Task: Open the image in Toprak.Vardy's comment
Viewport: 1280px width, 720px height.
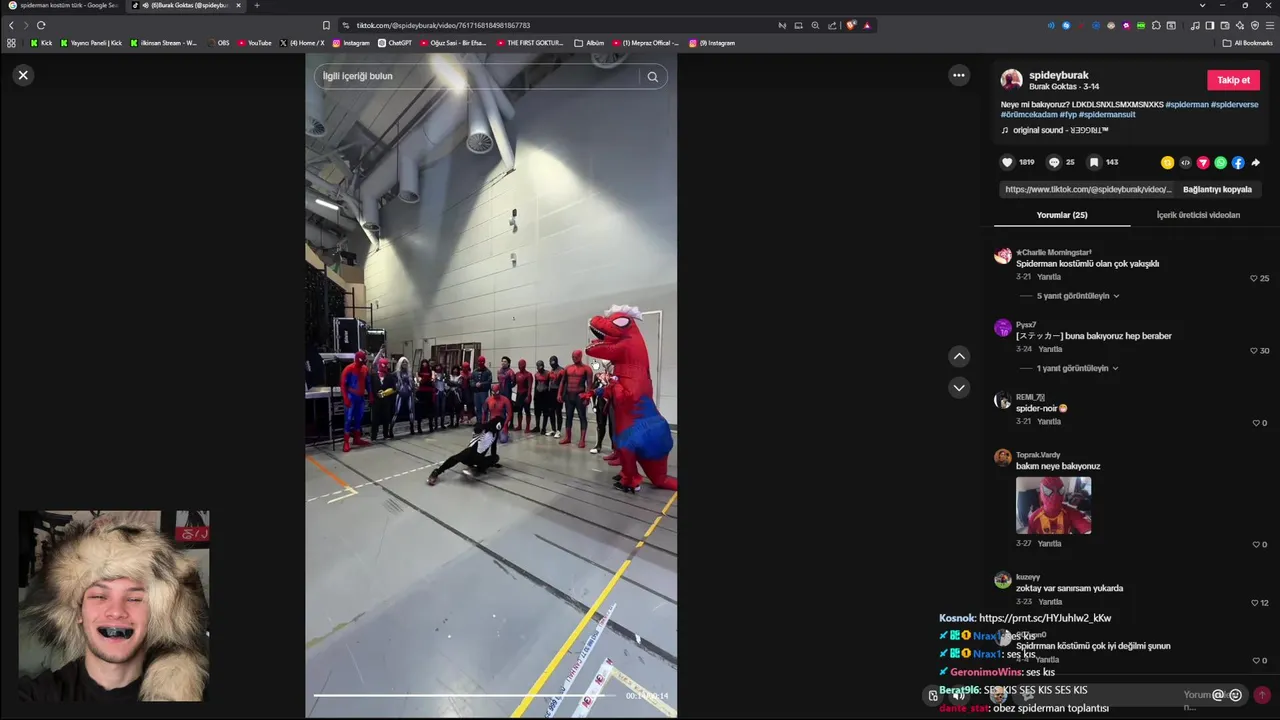Action: pyautogui.click(x=1053, y=505)
